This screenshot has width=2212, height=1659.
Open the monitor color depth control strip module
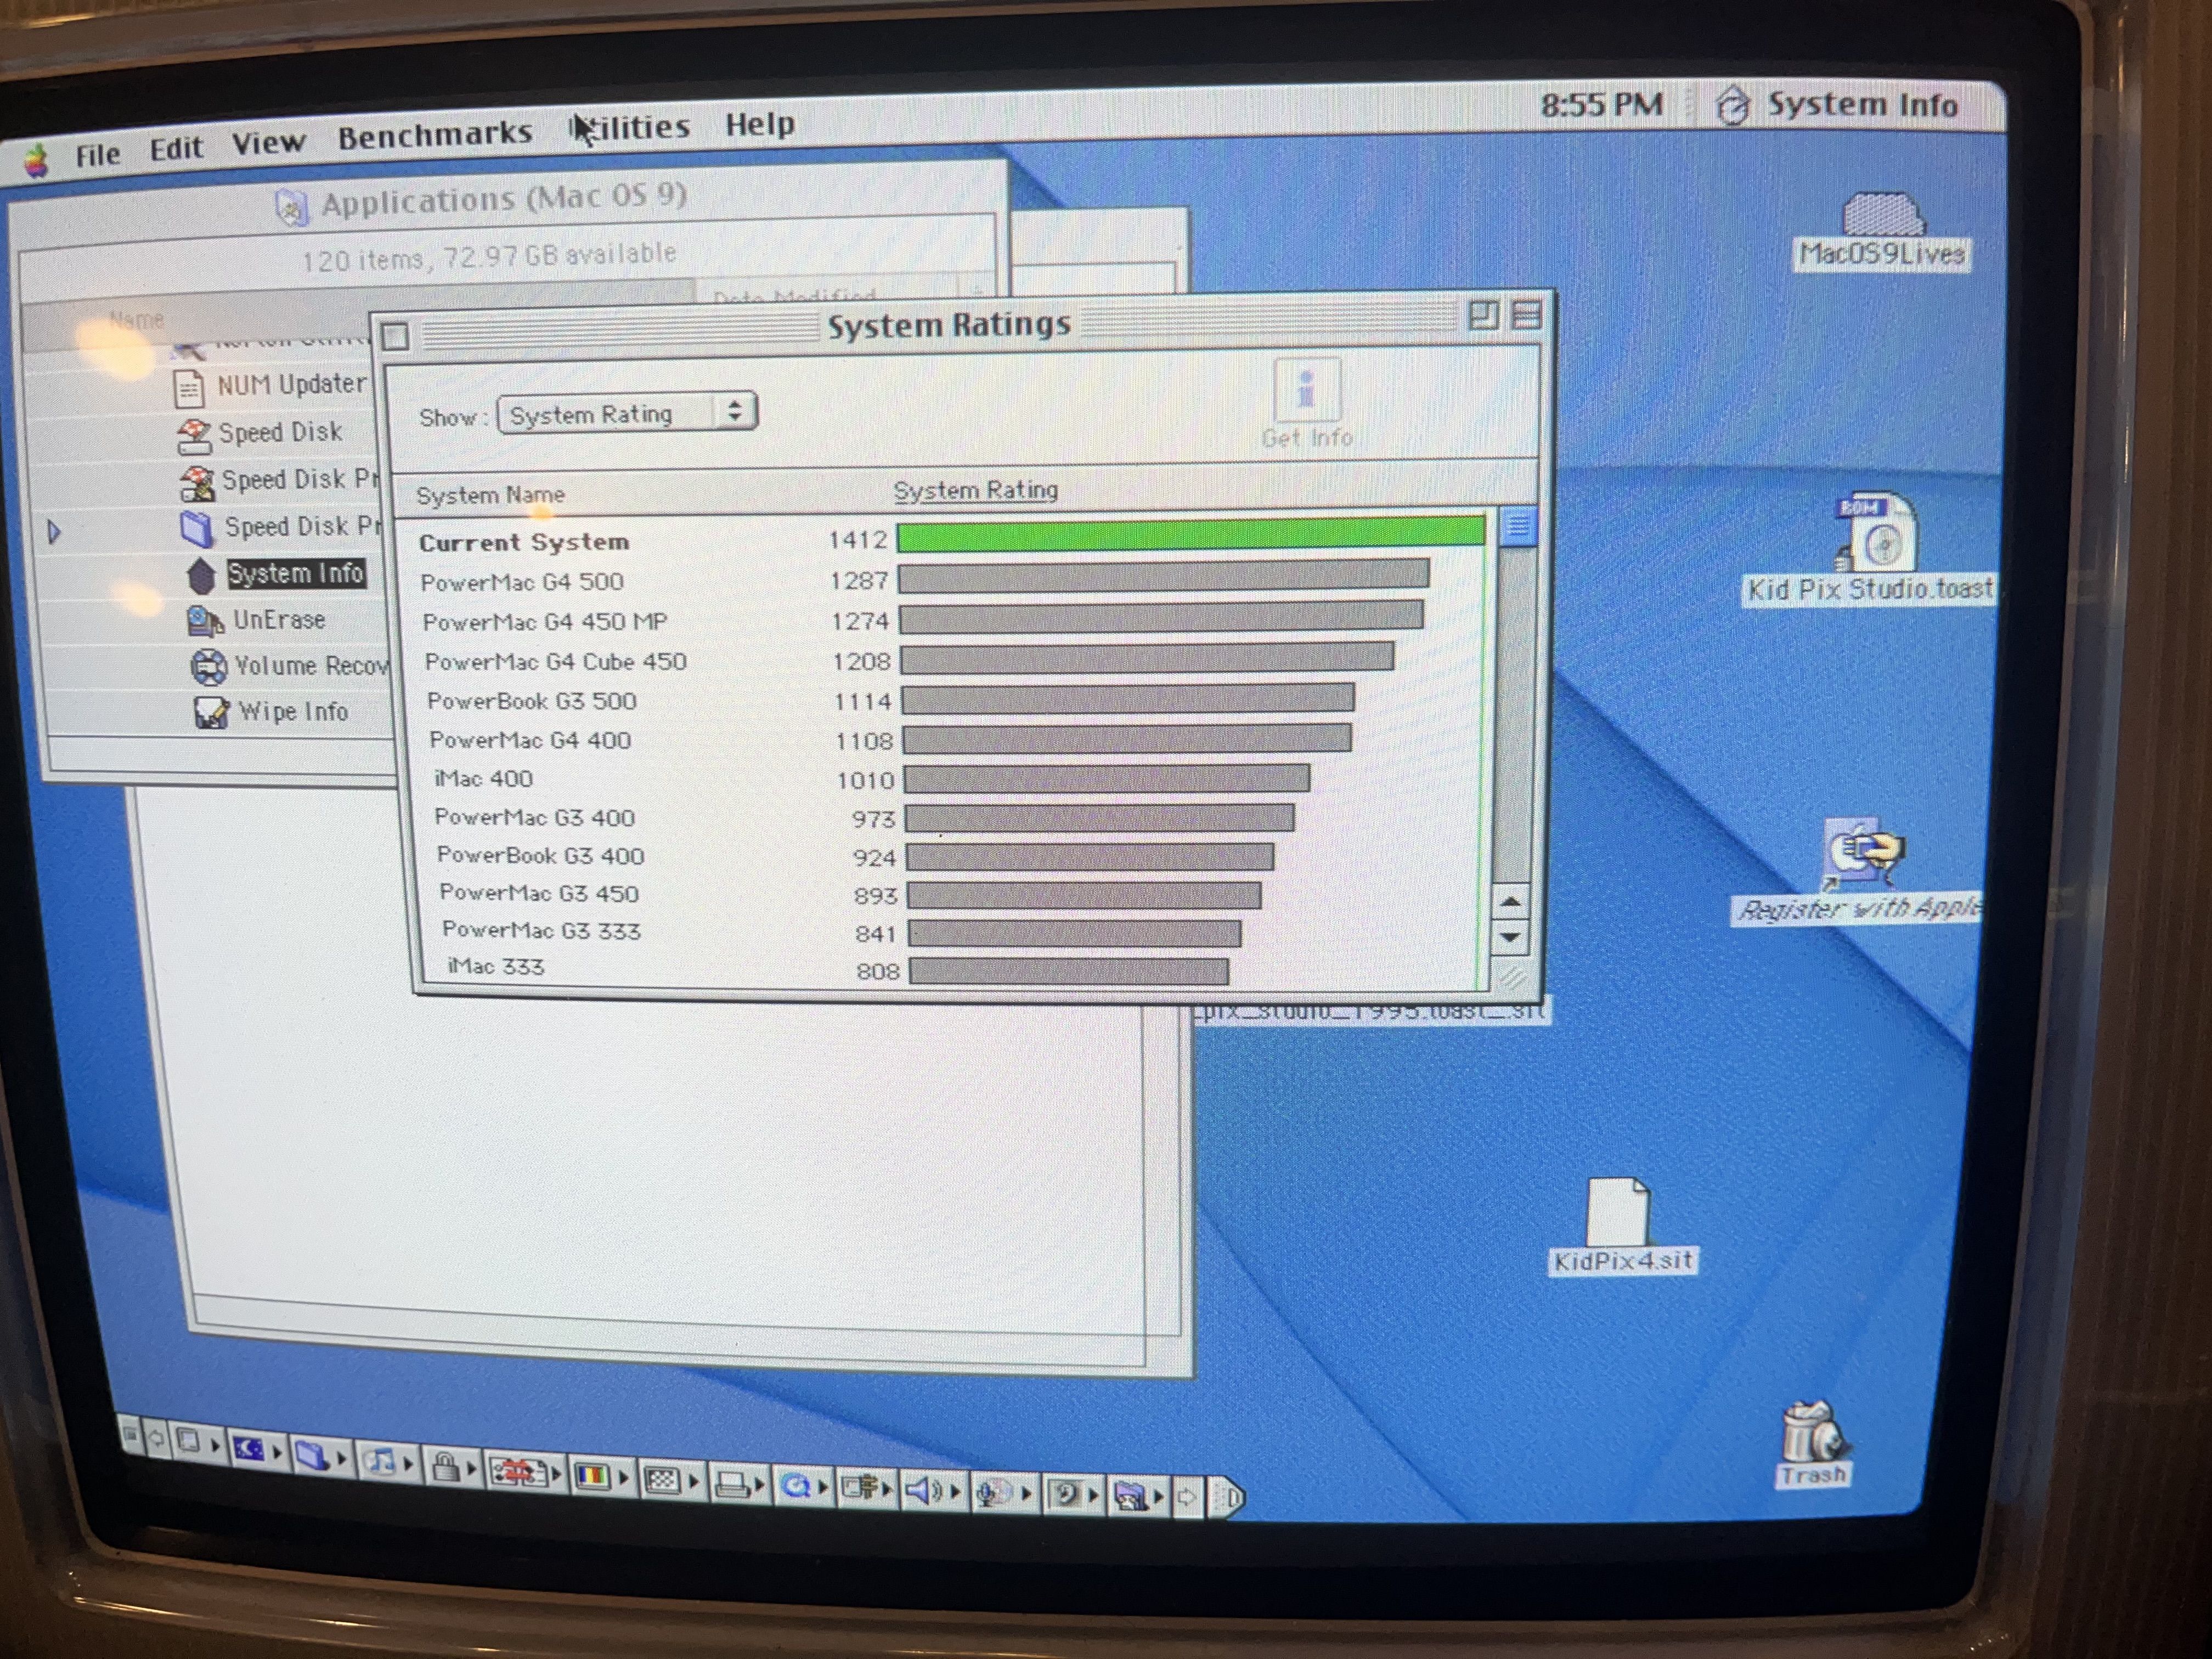pyautogui.click(x=593, y=1476)
